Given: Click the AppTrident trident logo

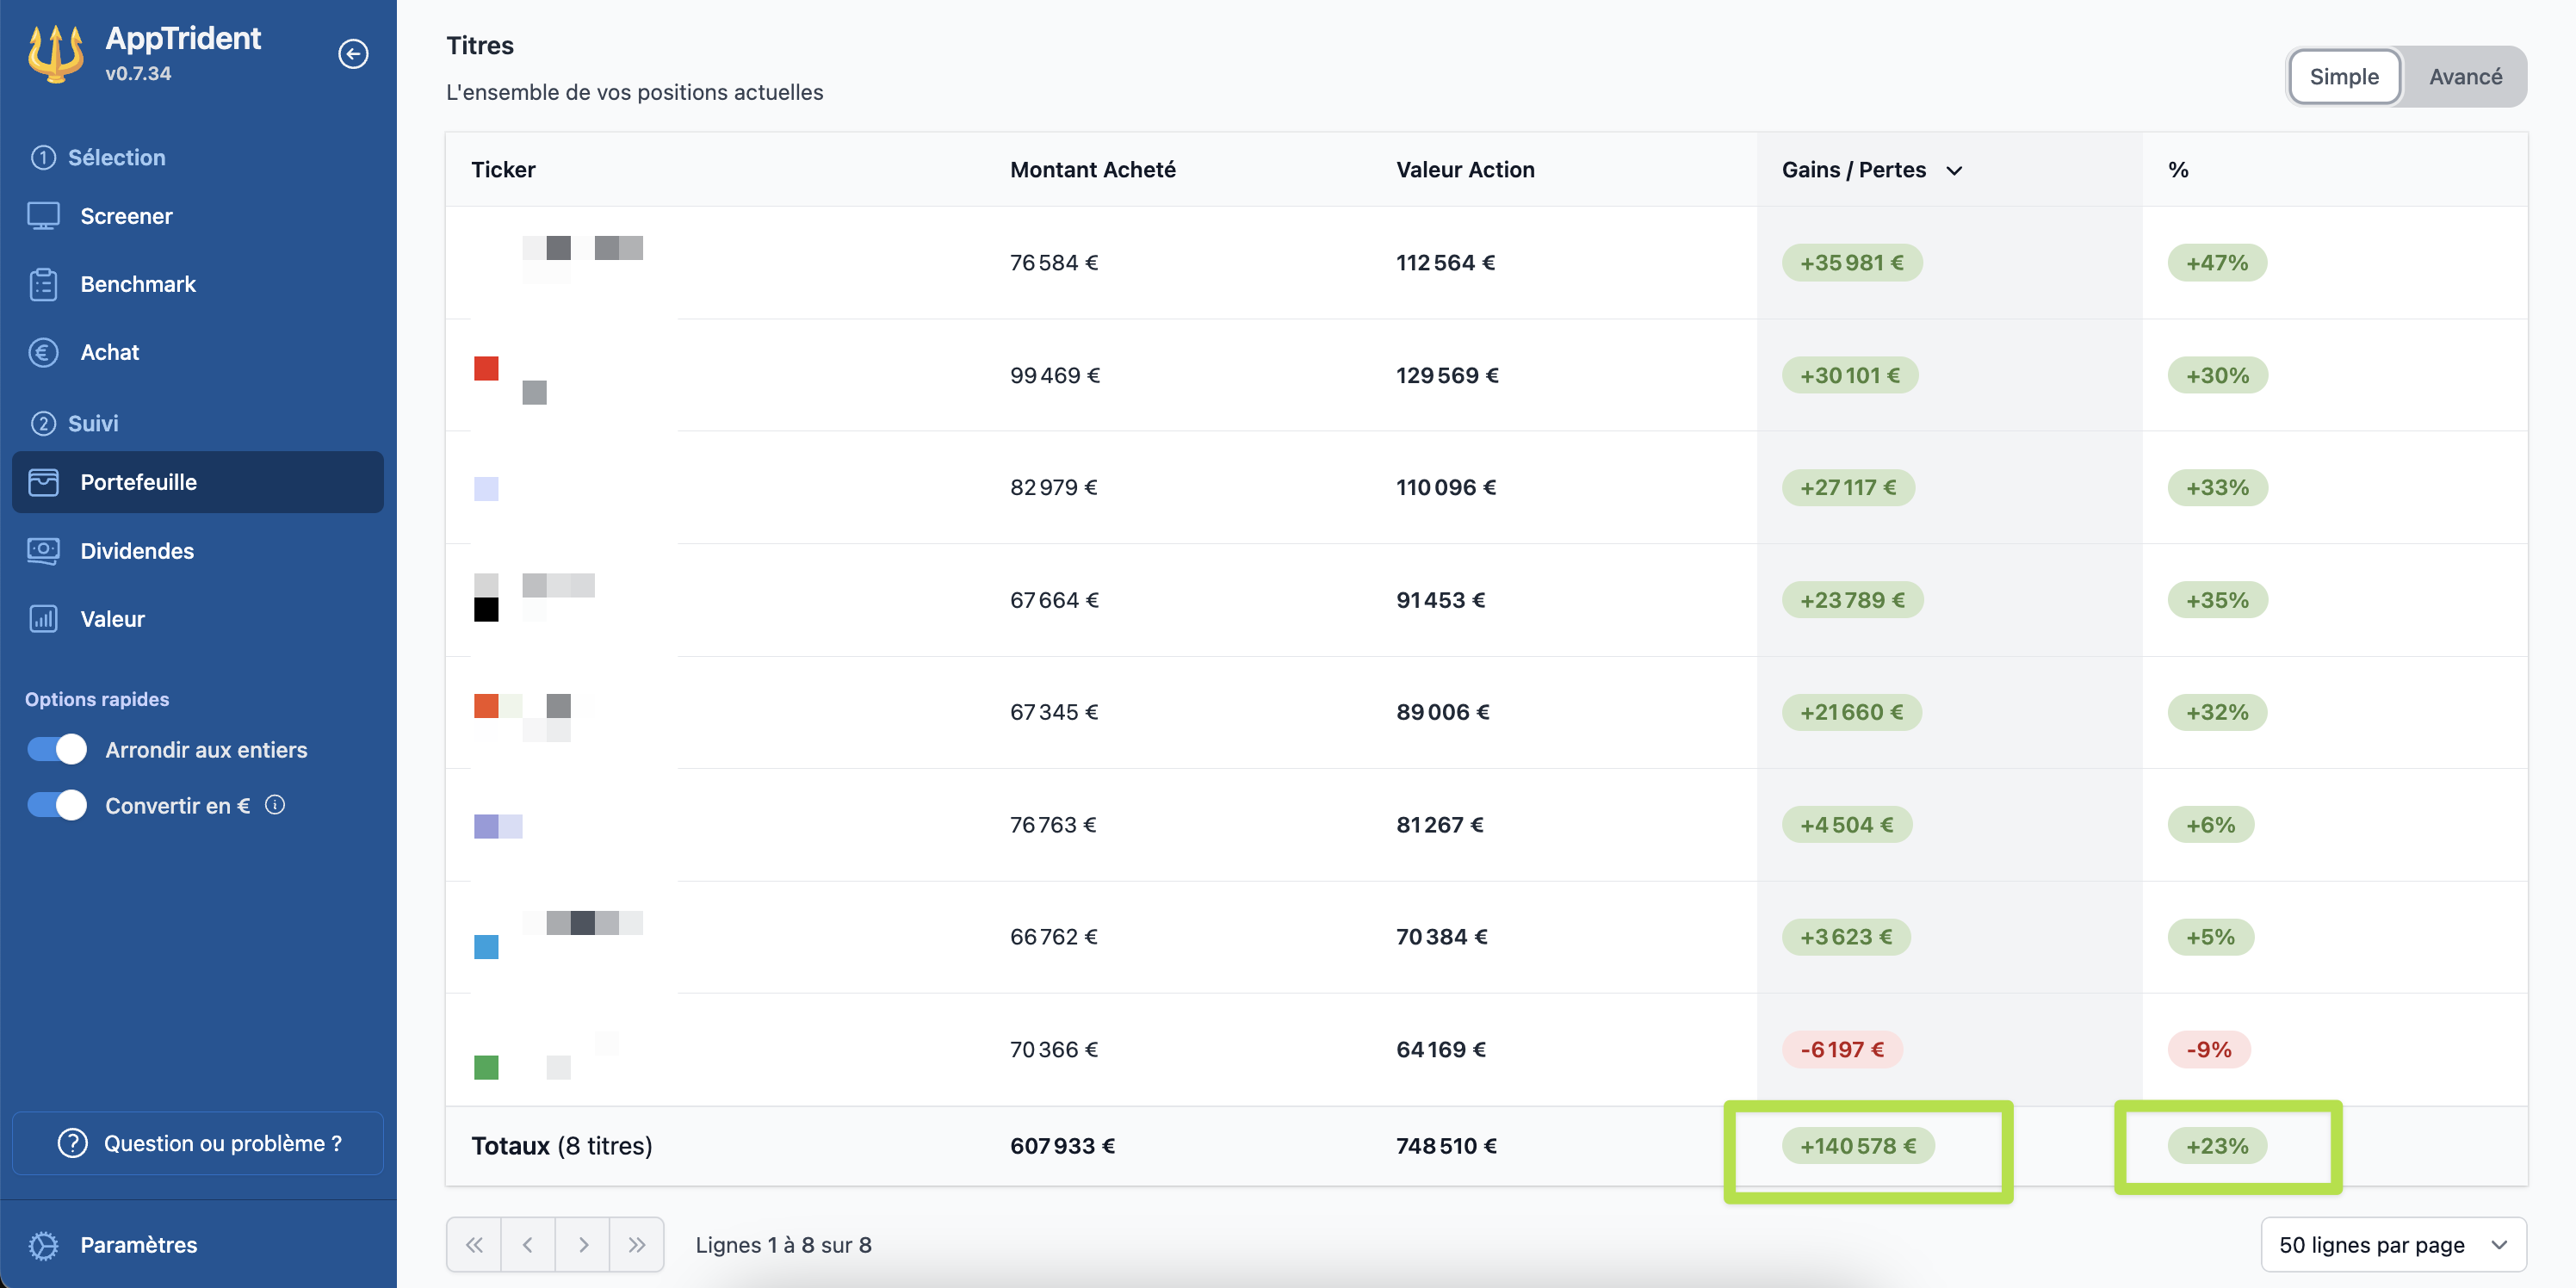Looking at the screenshot, I should tap(55, 53).
